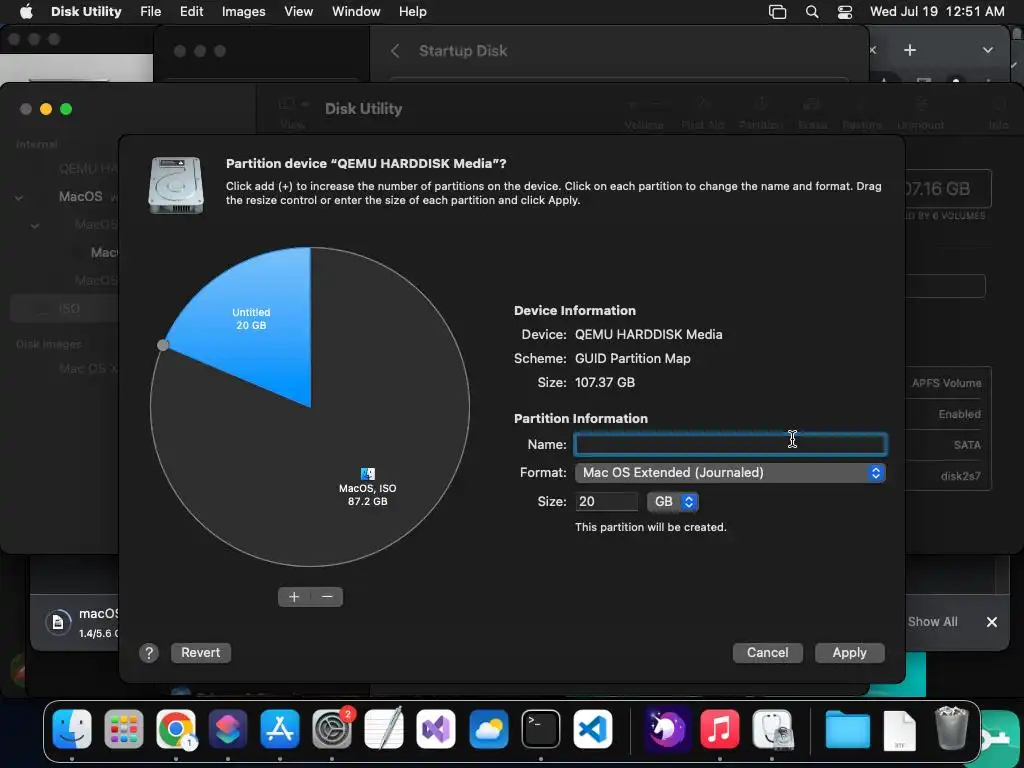Focus the partition Name input field

730,444
